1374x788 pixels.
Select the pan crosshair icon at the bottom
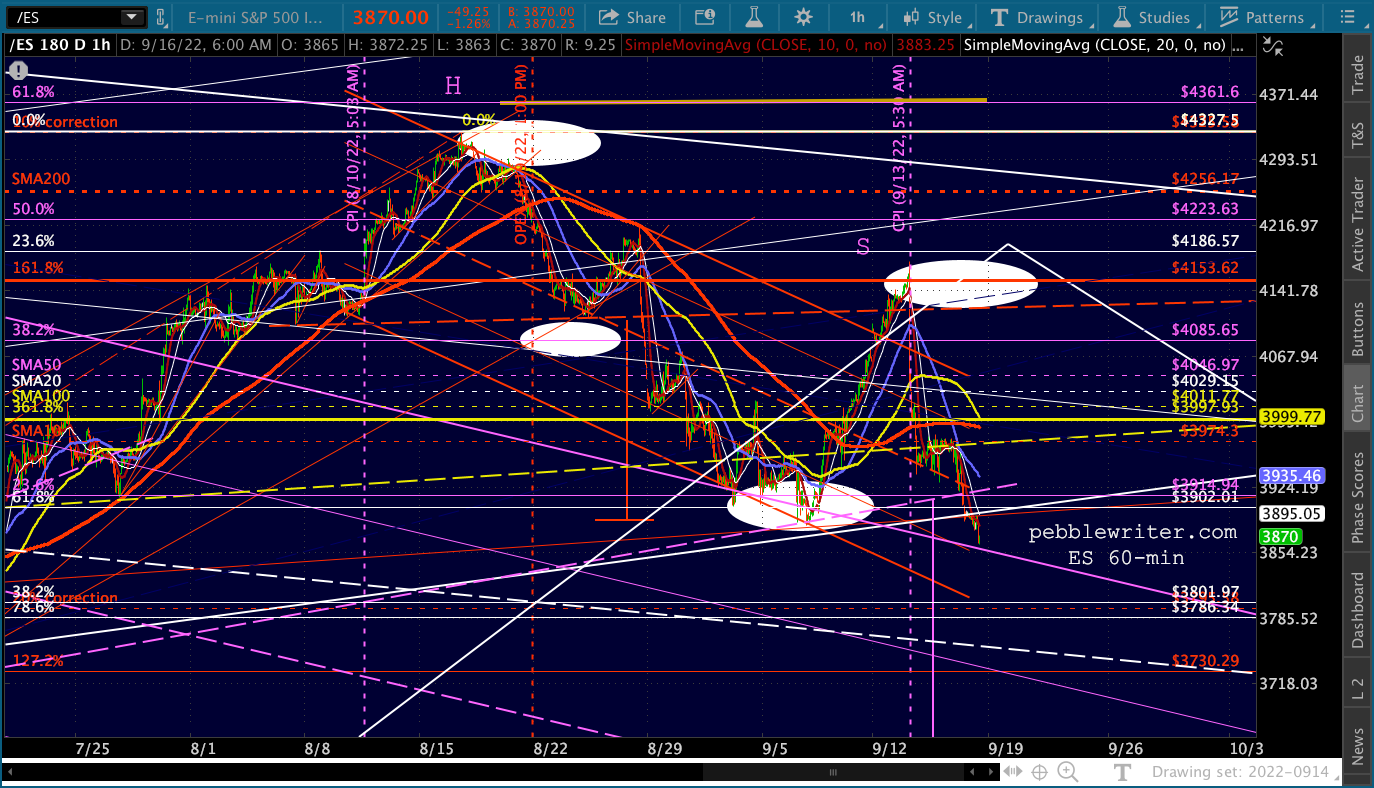pyautogui.click(x=1039, y=771)
